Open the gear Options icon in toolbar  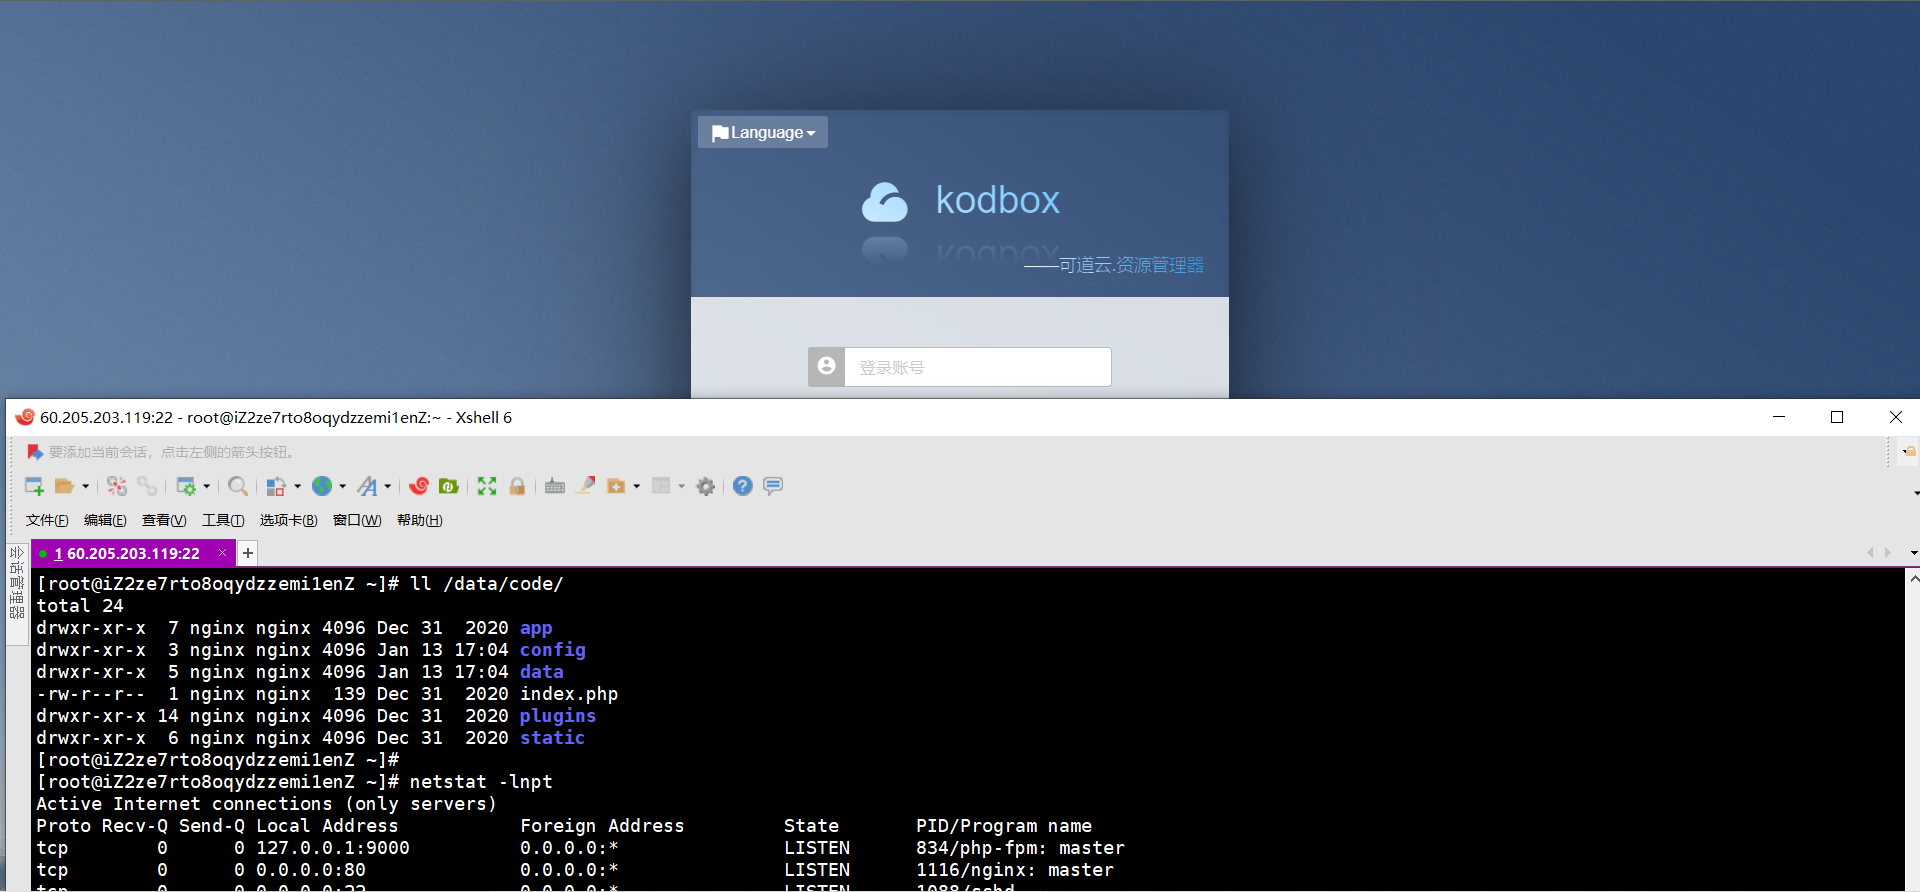[x=706, y=486]
